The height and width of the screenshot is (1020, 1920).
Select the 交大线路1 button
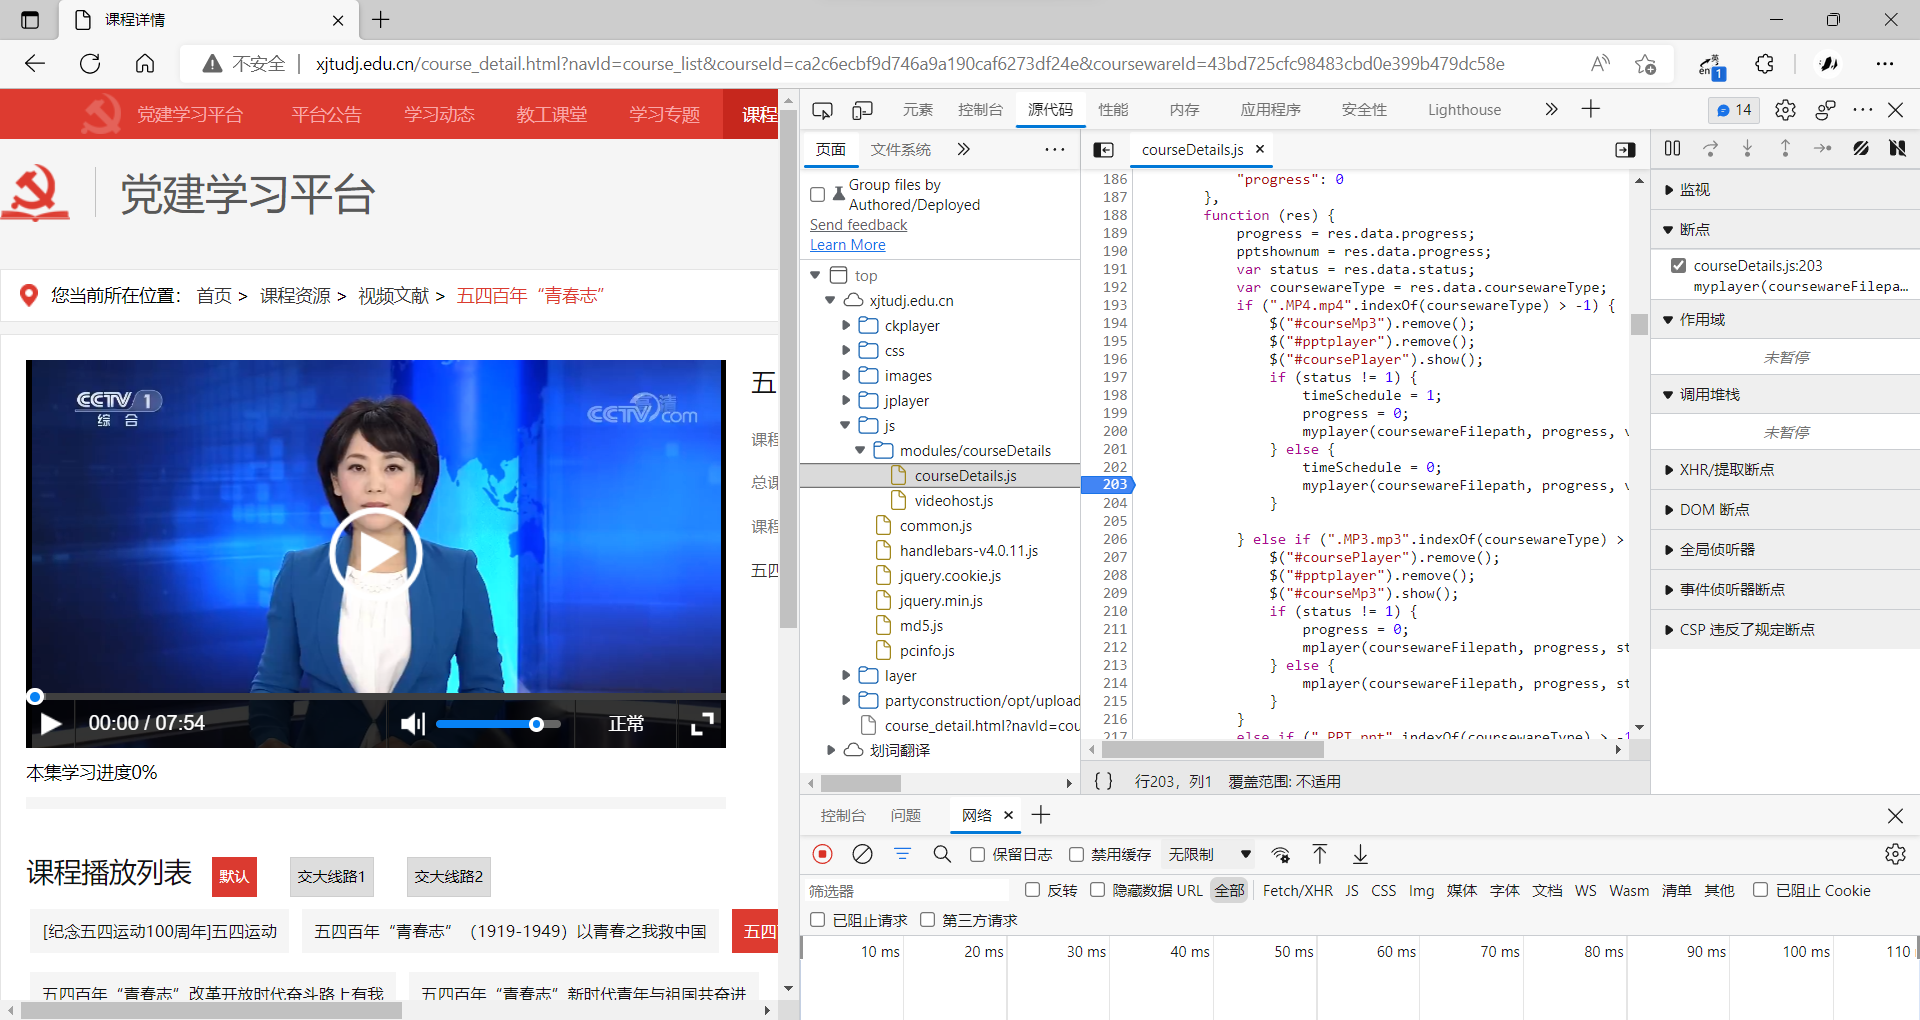pyautogui.click(x=331, y=876)
